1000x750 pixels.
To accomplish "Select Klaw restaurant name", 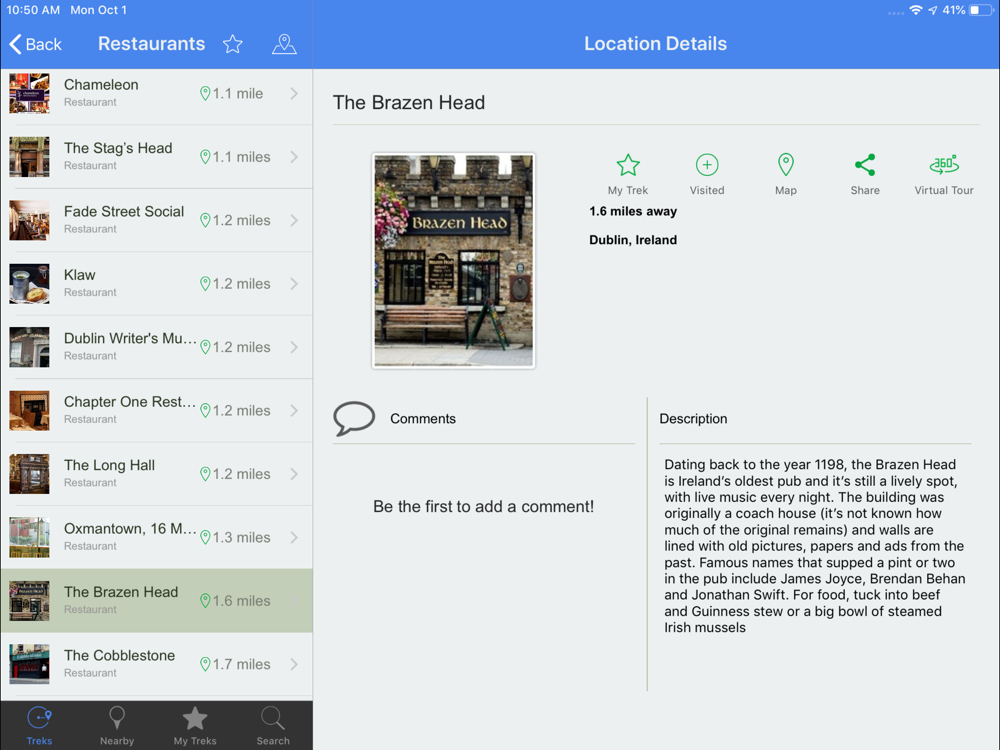I will pos(80,275).
